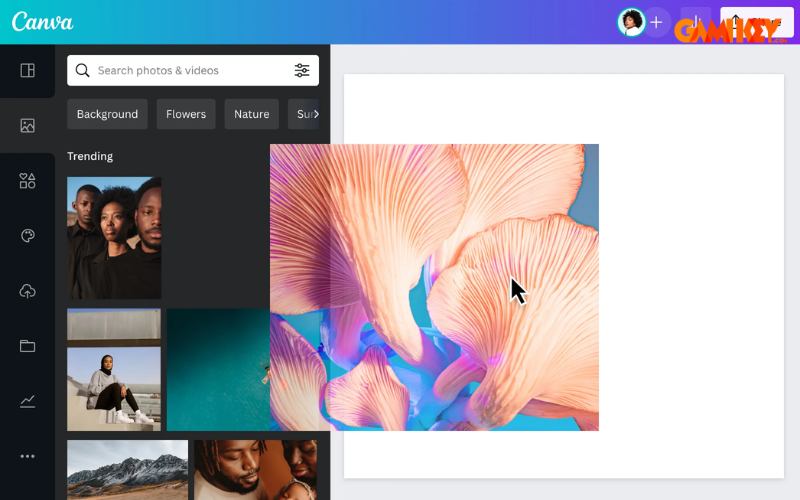Select the three people in black thumbnail
The image size is (800, 500).
coord(114,238)
